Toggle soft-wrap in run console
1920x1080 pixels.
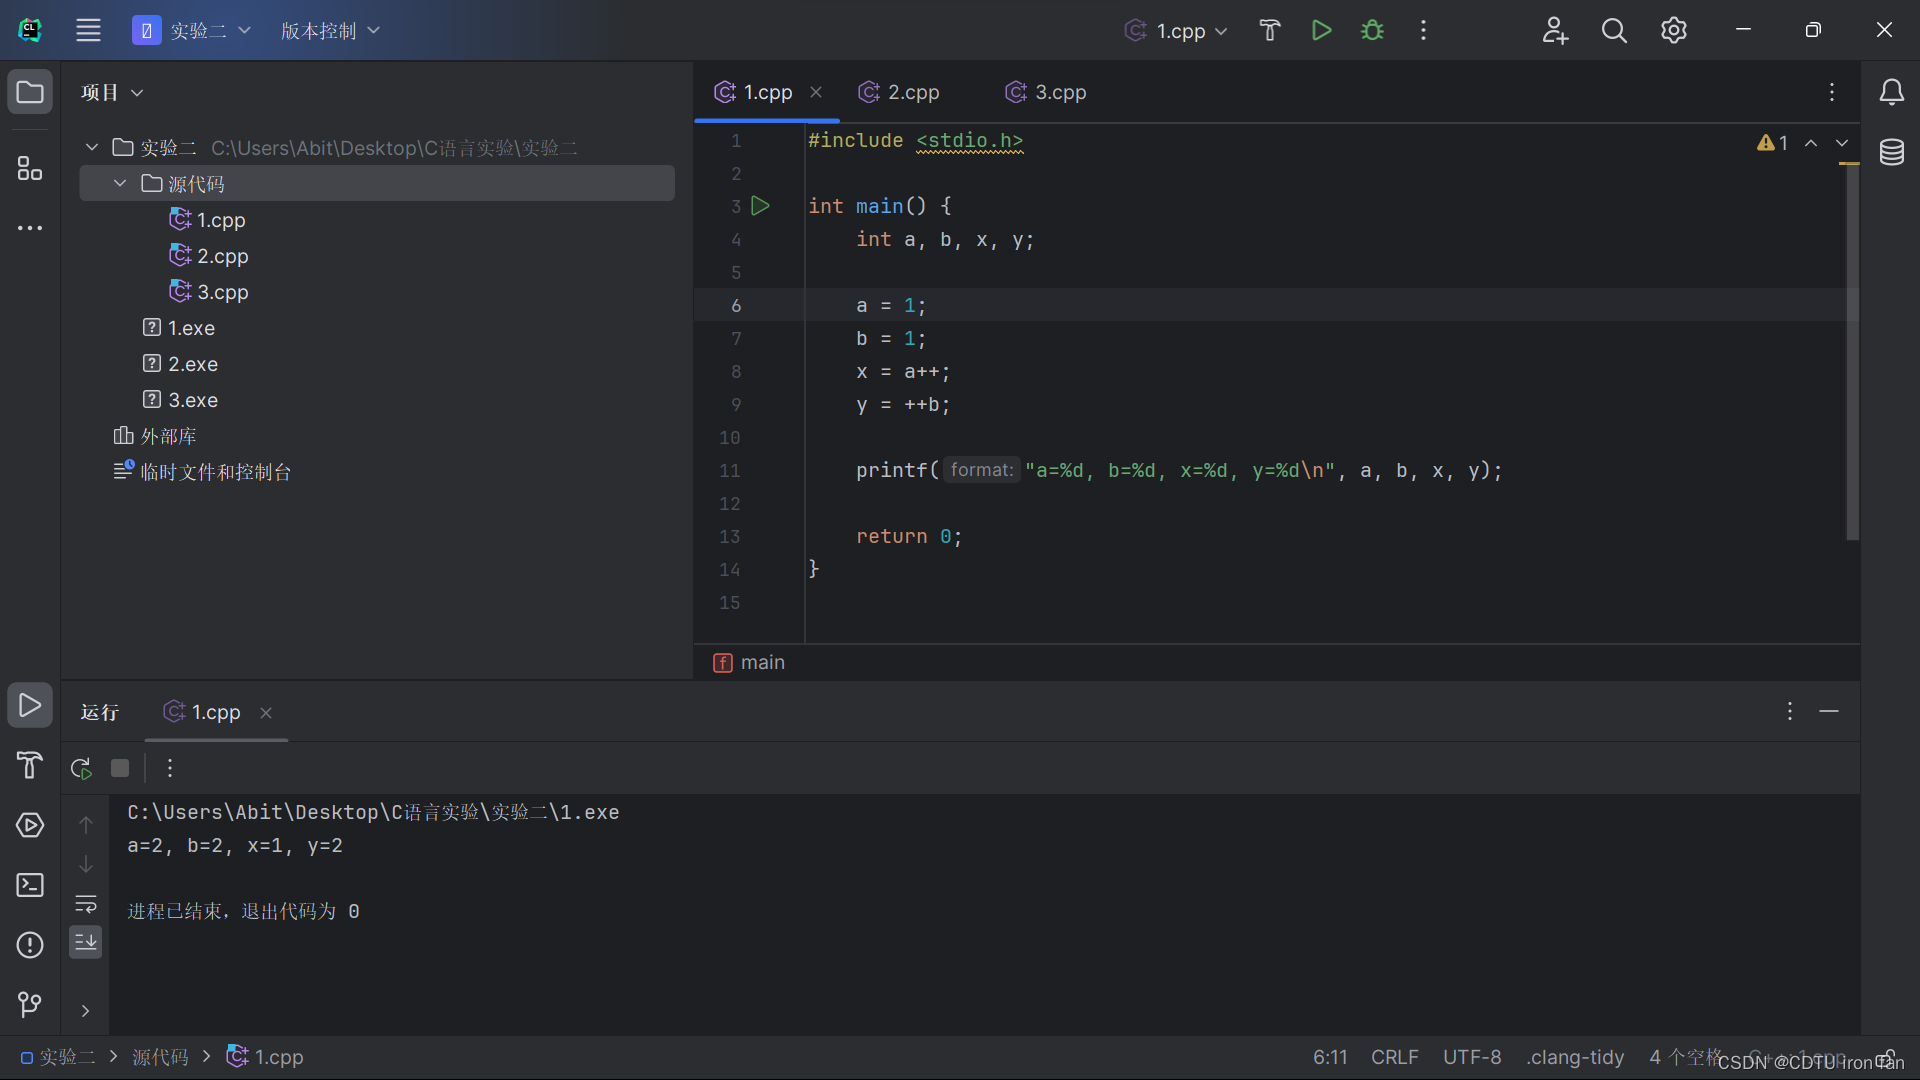[86, 904]
